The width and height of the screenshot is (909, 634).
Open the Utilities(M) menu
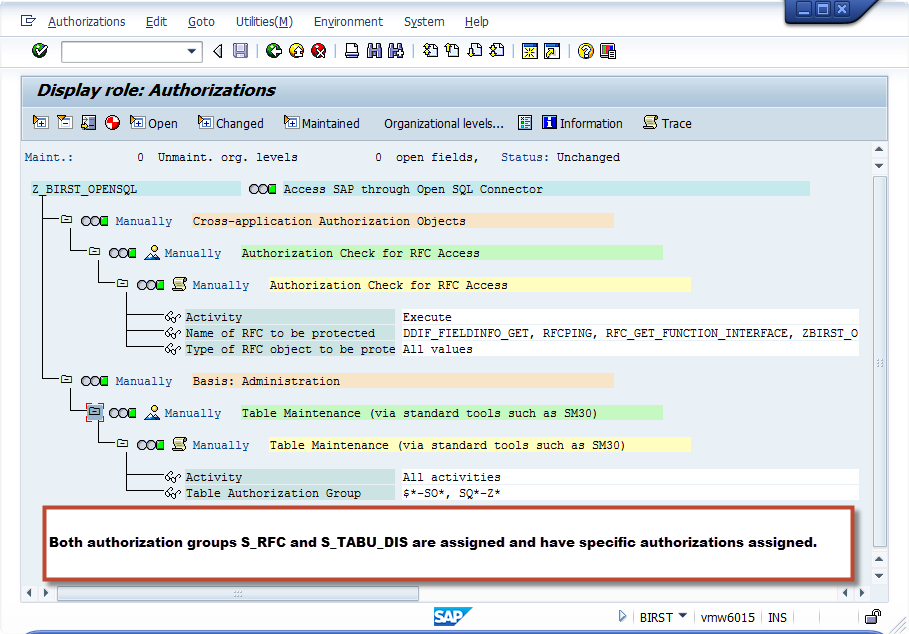click(x=264, y=21)
